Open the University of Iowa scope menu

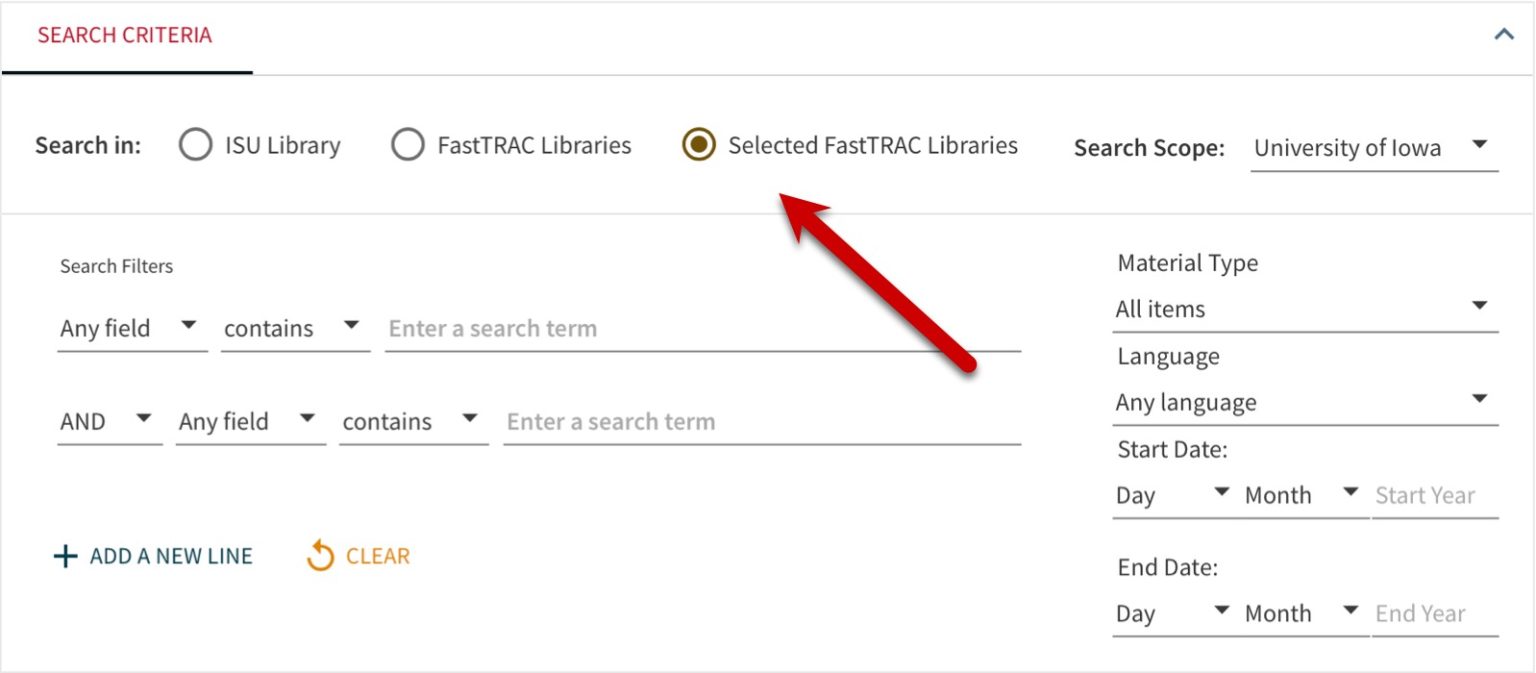tap(1347, 148)
